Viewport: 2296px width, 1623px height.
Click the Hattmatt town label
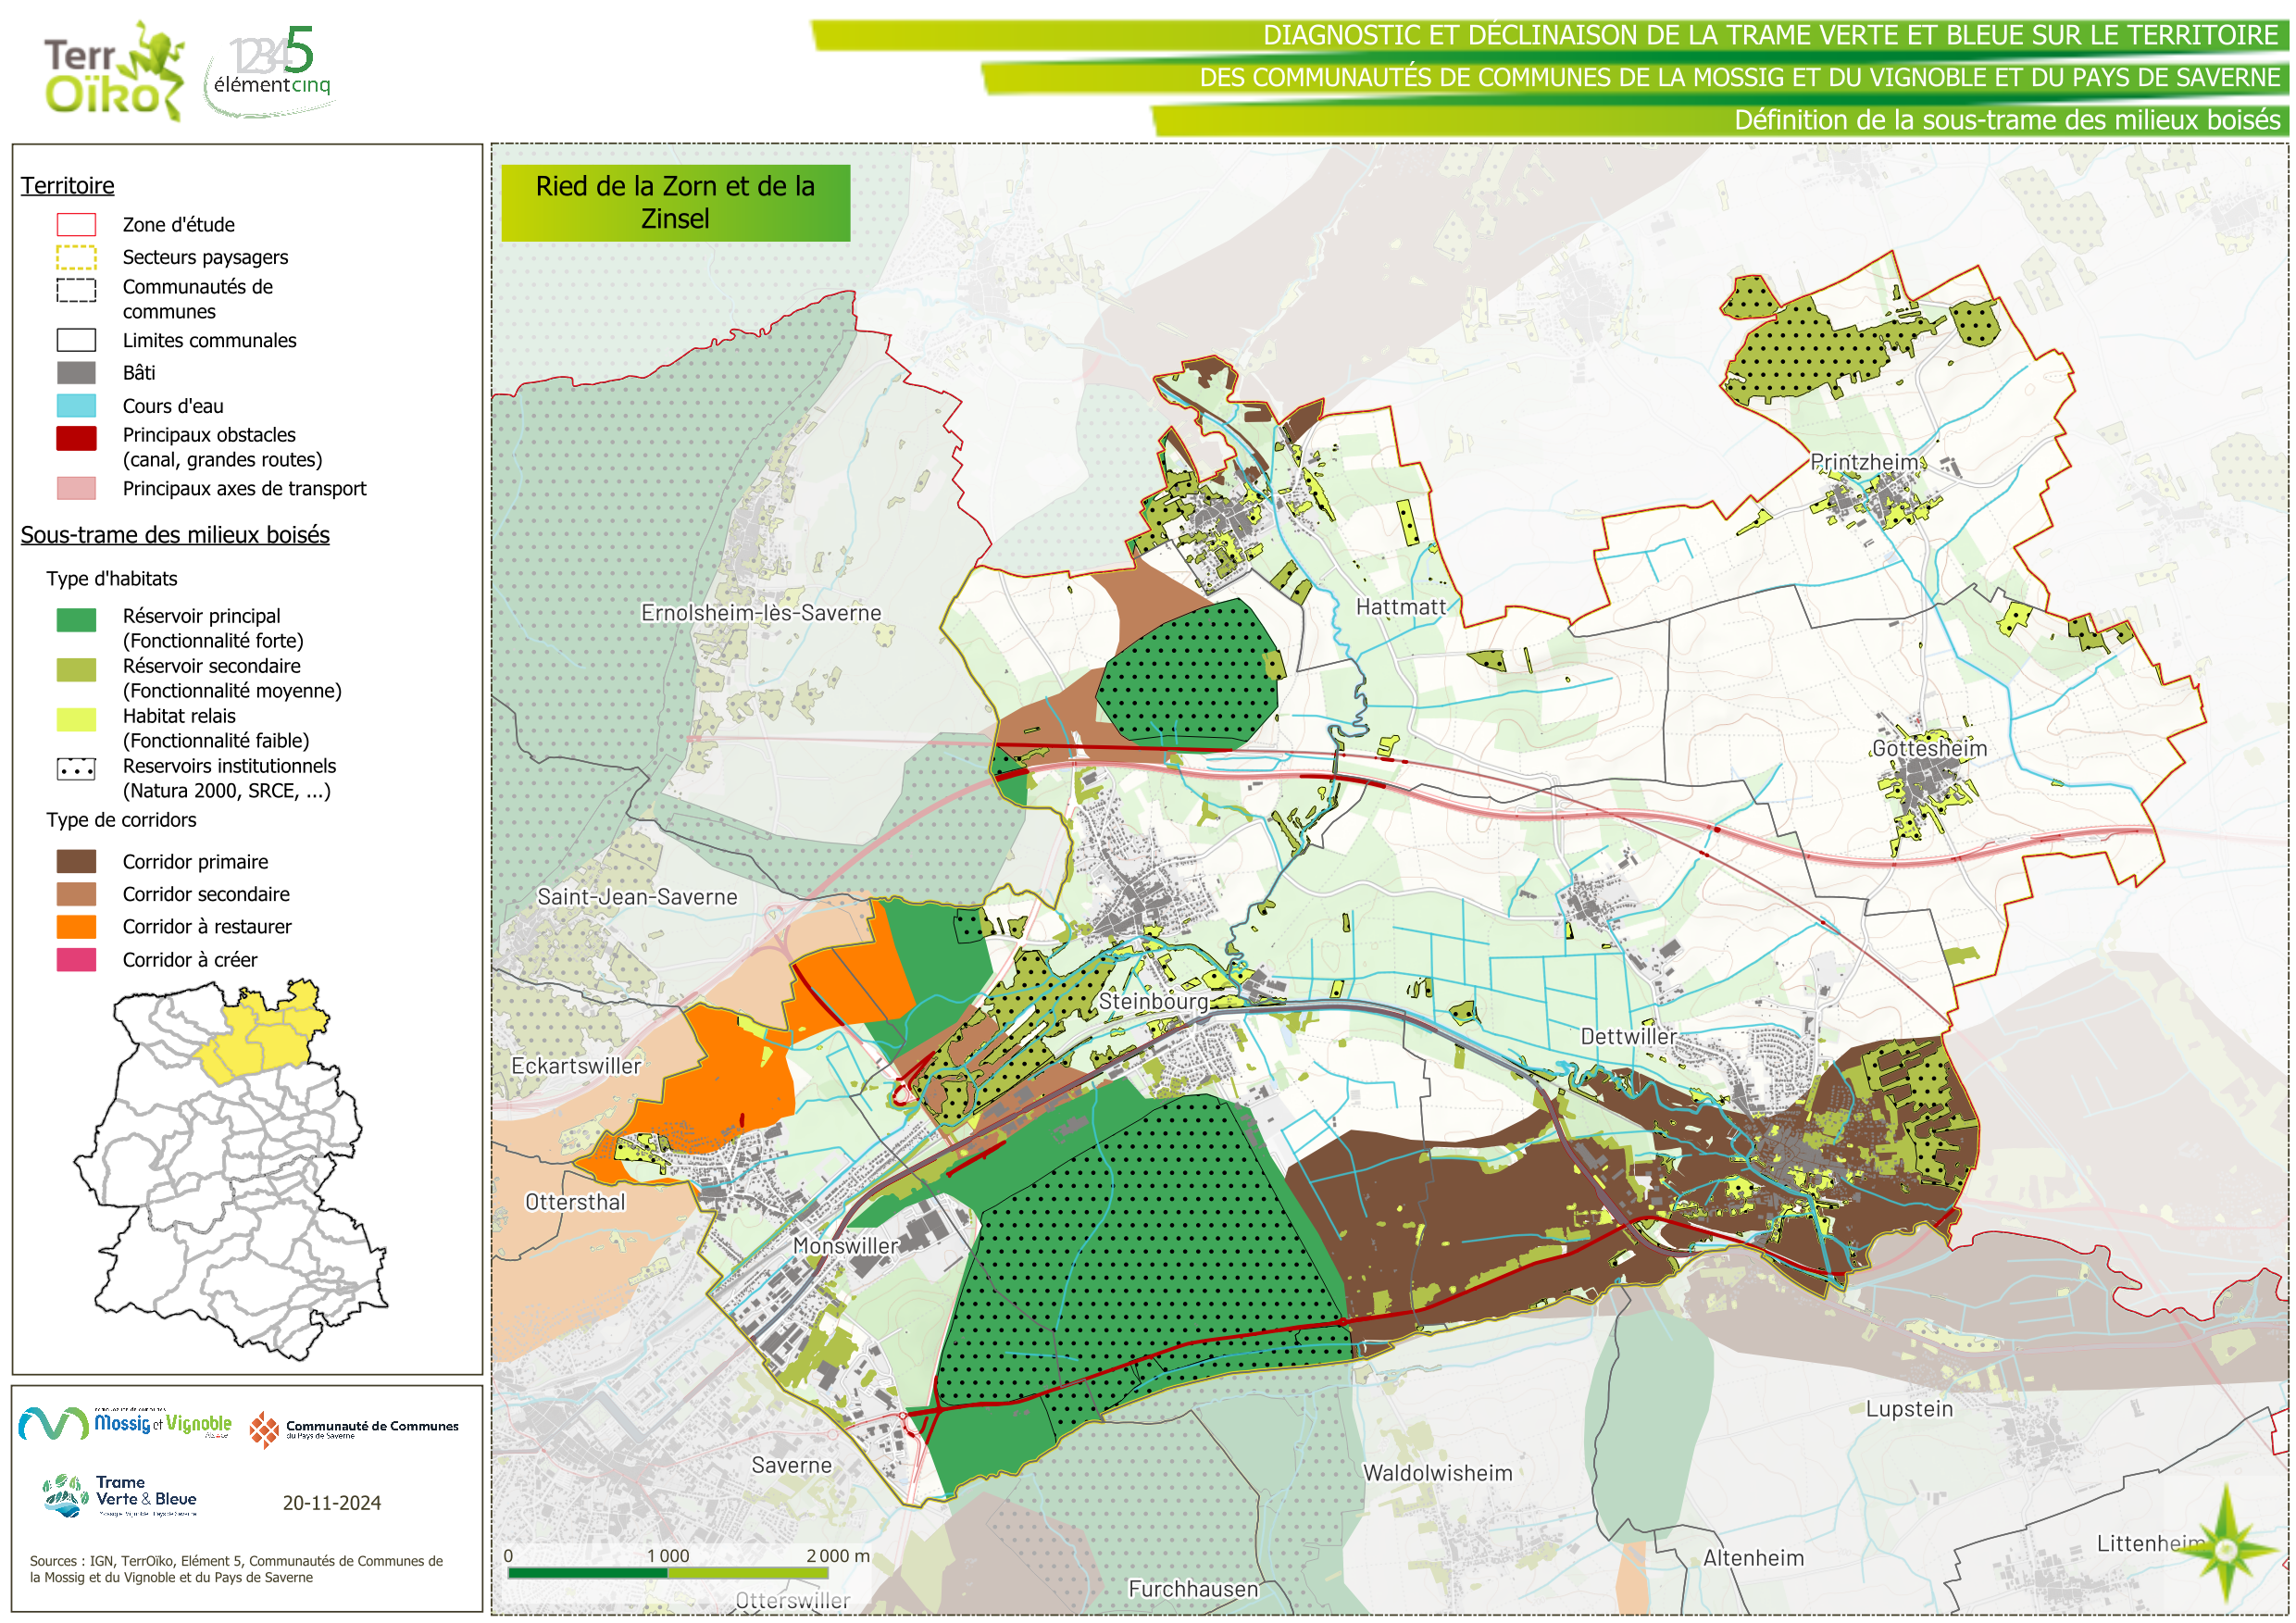click(x=1400, y=607)
